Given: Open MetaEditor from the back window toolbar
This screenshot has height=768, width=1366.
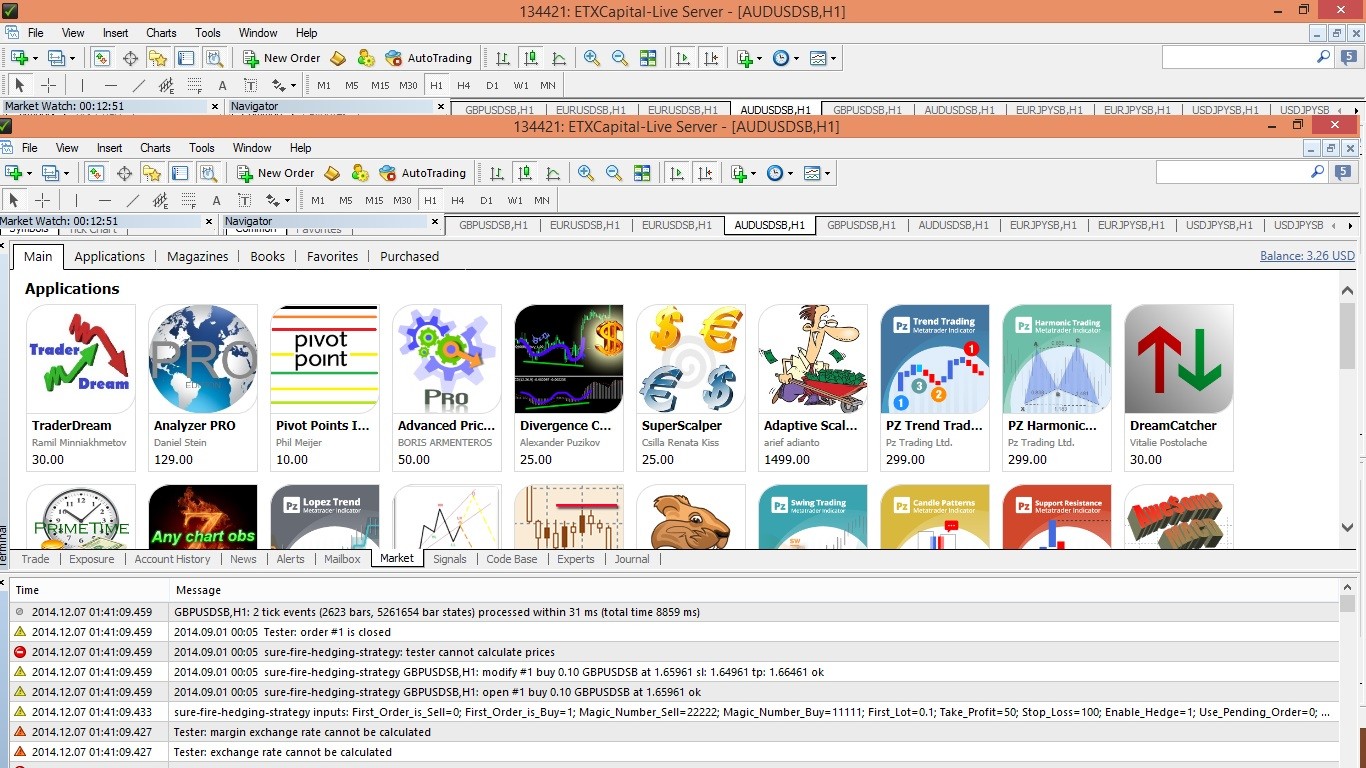Looking at the screenshot, I should point(338,58).
